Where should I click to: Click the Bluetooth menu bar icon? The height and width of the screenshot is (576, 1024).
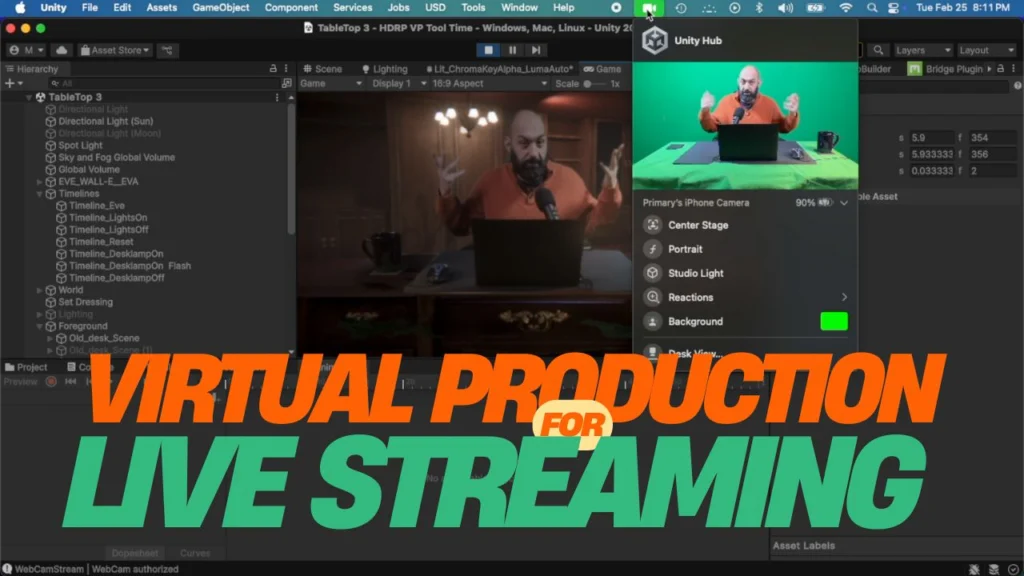pos(759,8)
